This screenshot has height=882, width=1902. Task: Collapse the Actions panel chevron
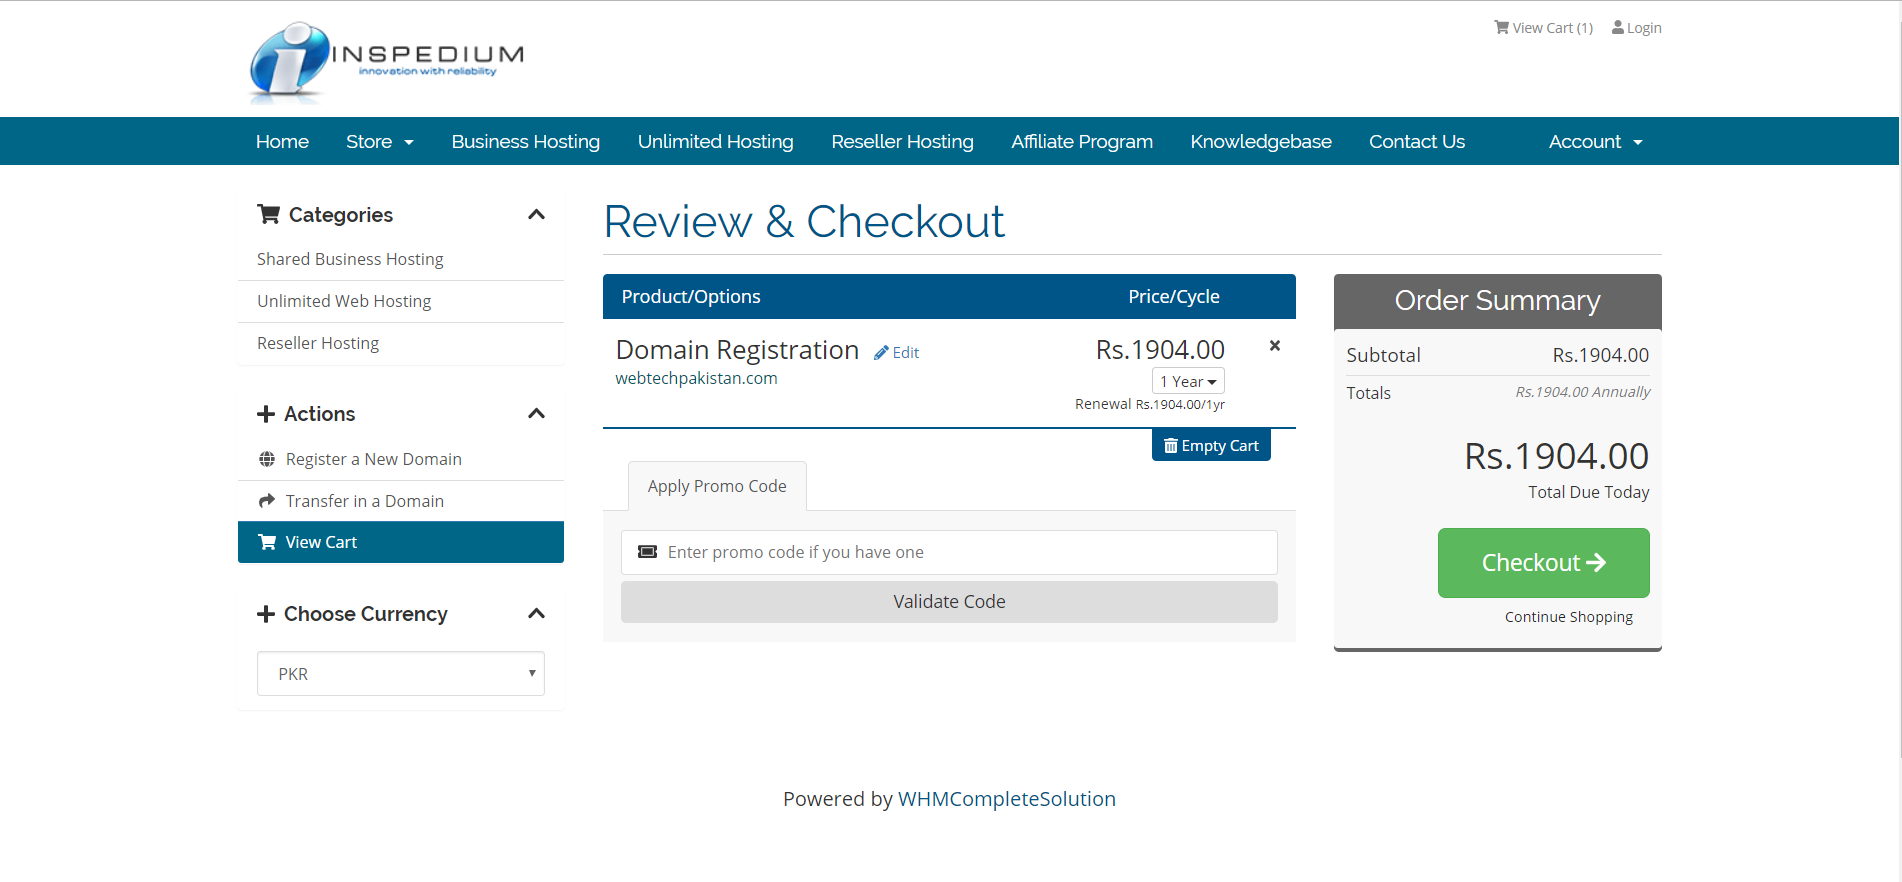click(x=536, y=414)
